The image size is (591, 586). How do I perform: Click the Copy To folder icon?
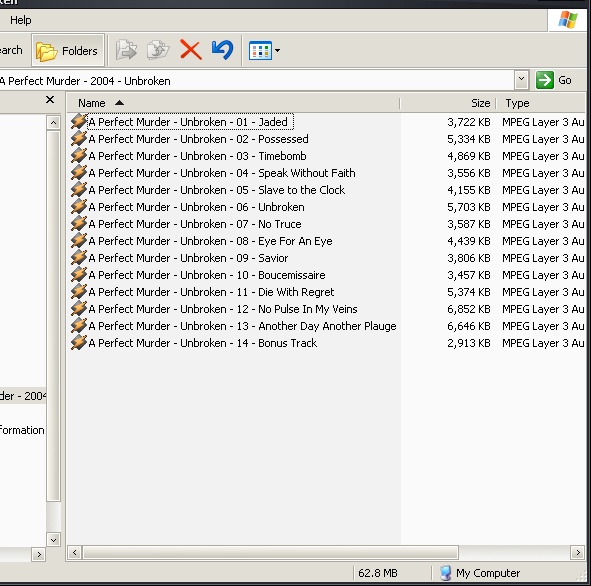click(x=158, y=50)
